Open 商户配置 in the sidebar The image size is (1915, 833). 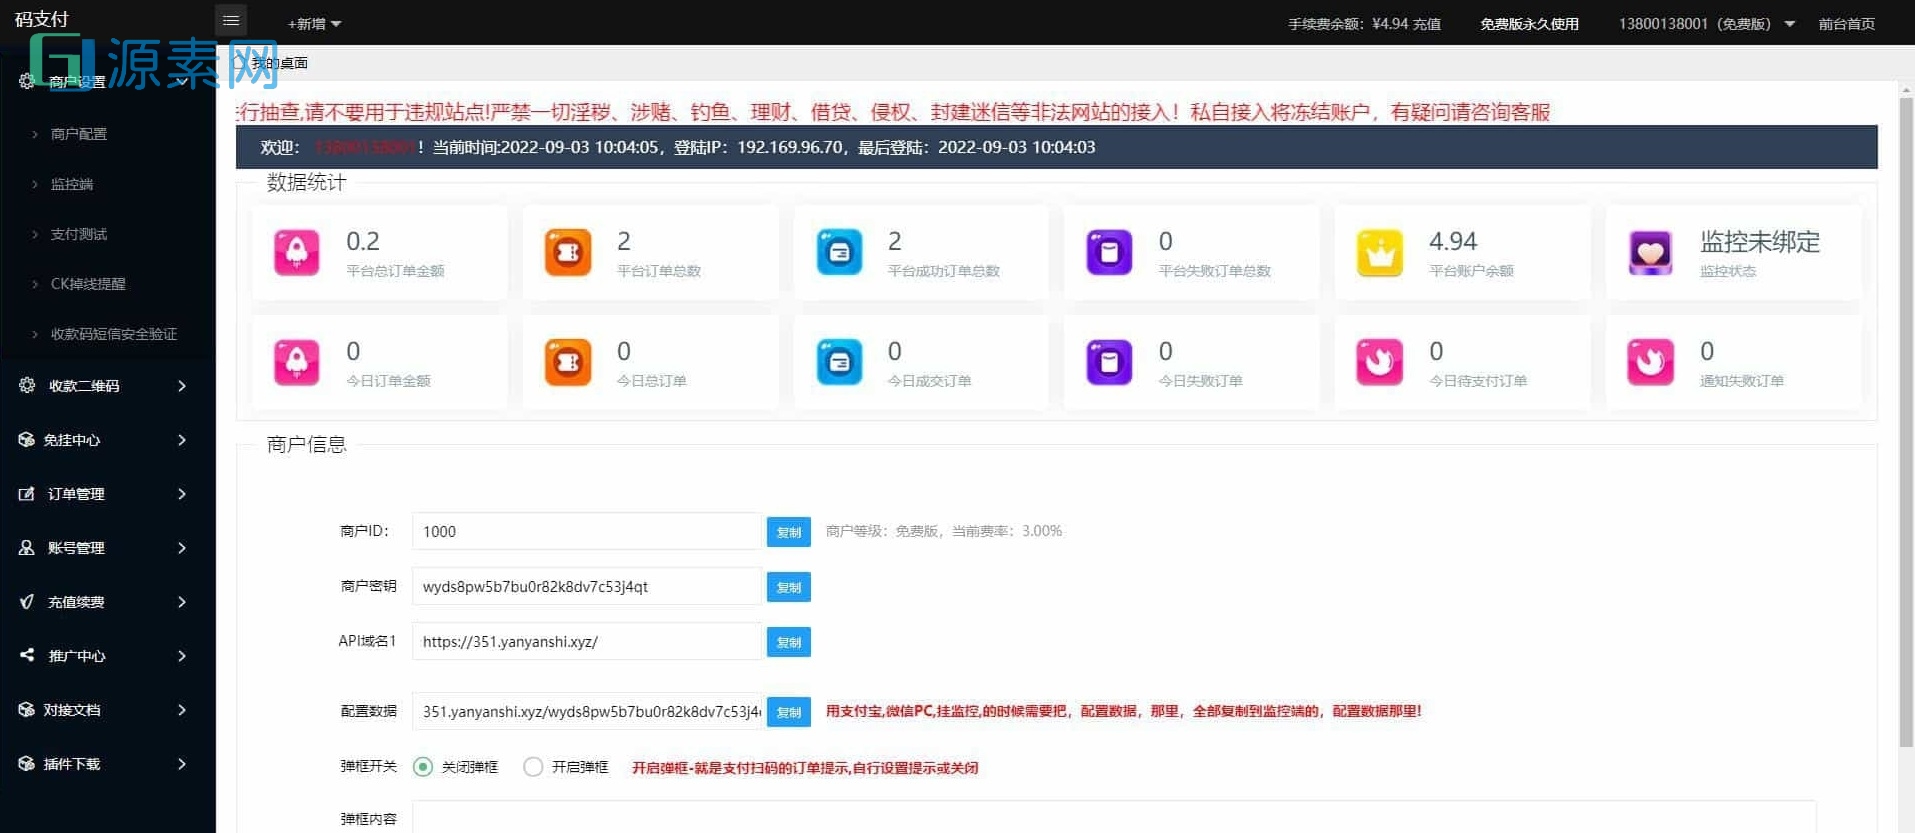tap(79, 134)
